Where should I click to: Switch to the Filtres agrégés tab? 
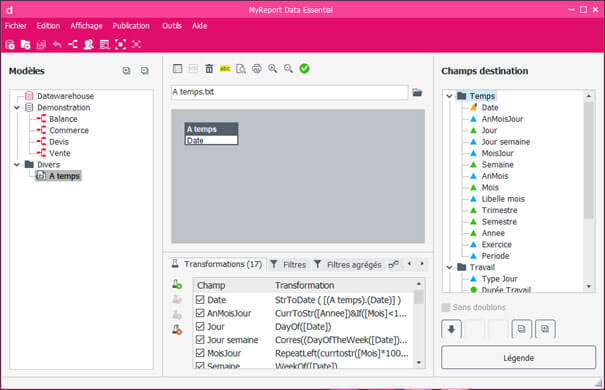pos(348,265)
